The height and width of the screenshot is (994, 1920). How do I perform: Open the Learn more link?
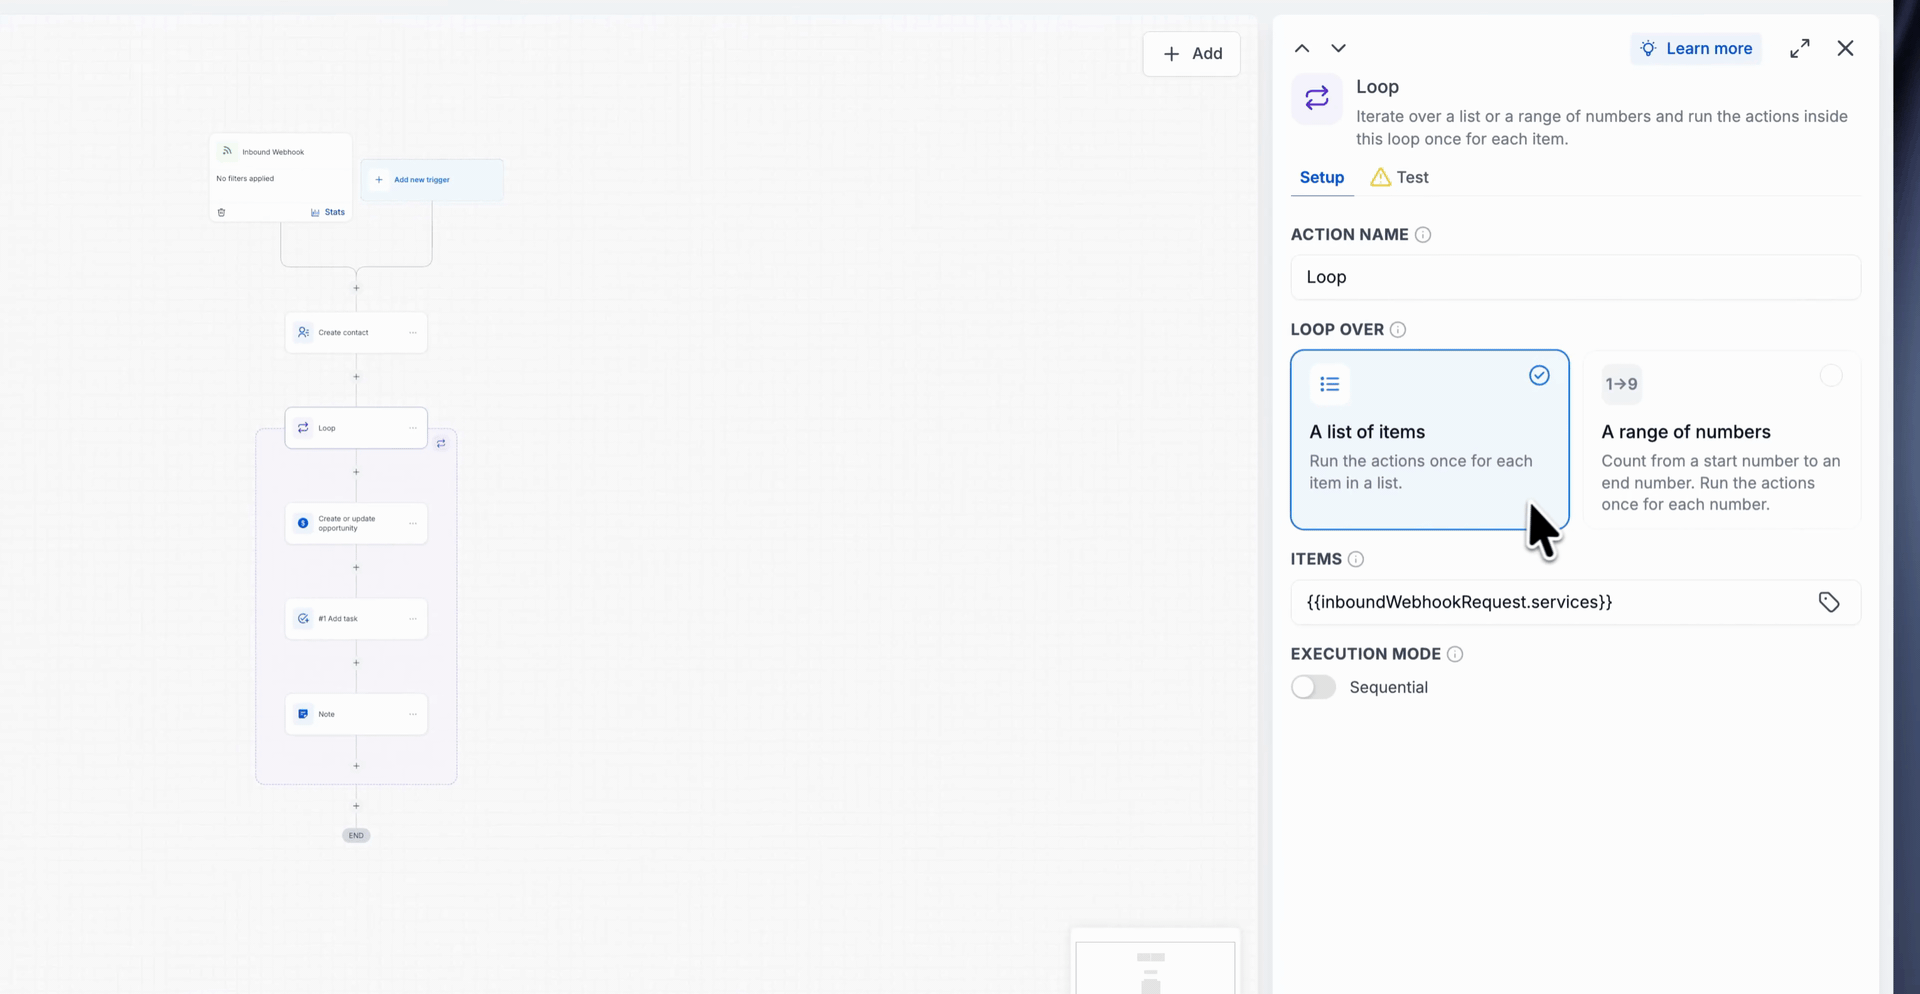tap(1696, 48)
